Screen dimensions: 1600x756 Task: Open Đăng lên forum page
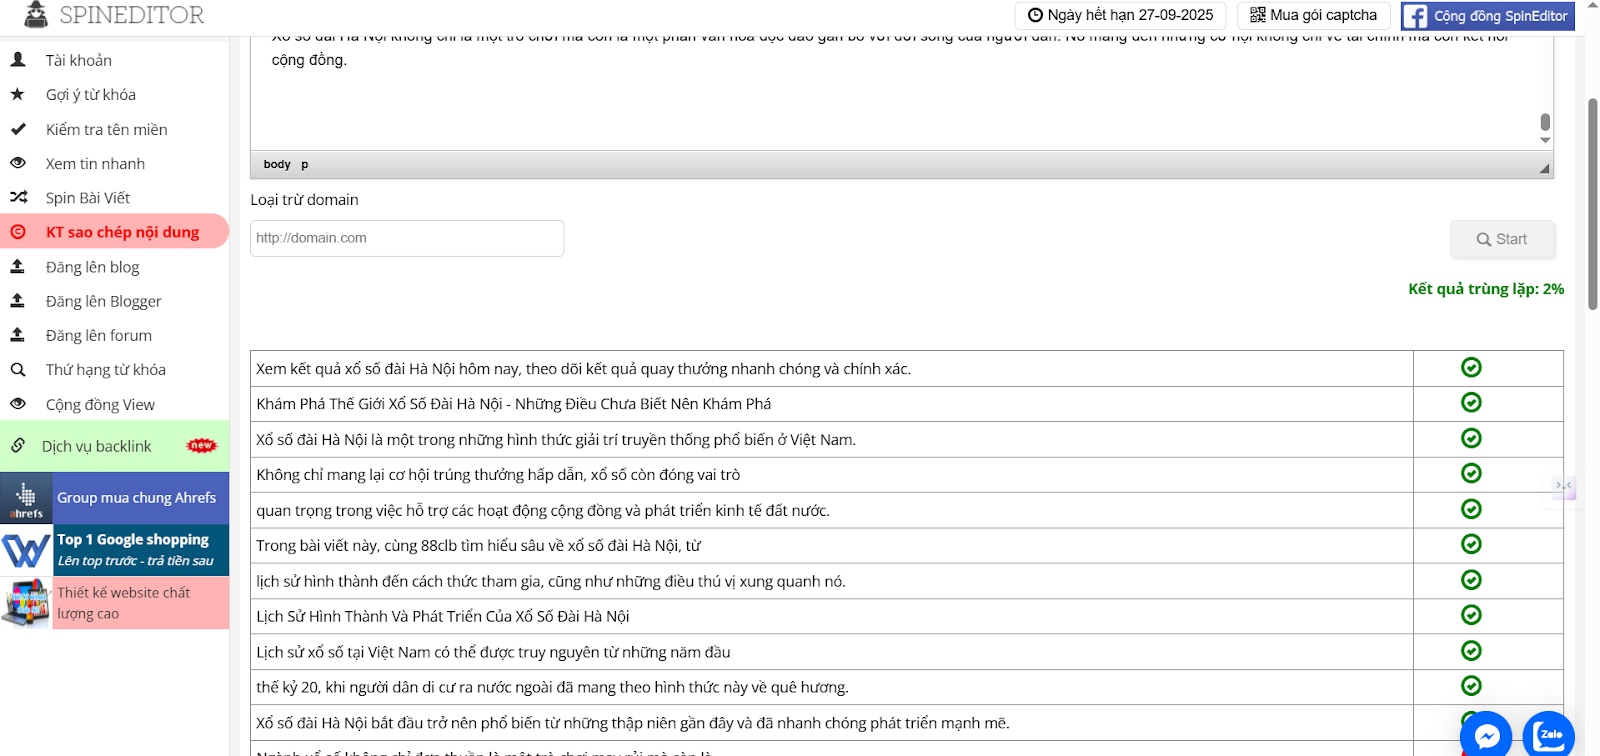click(98, 335)
